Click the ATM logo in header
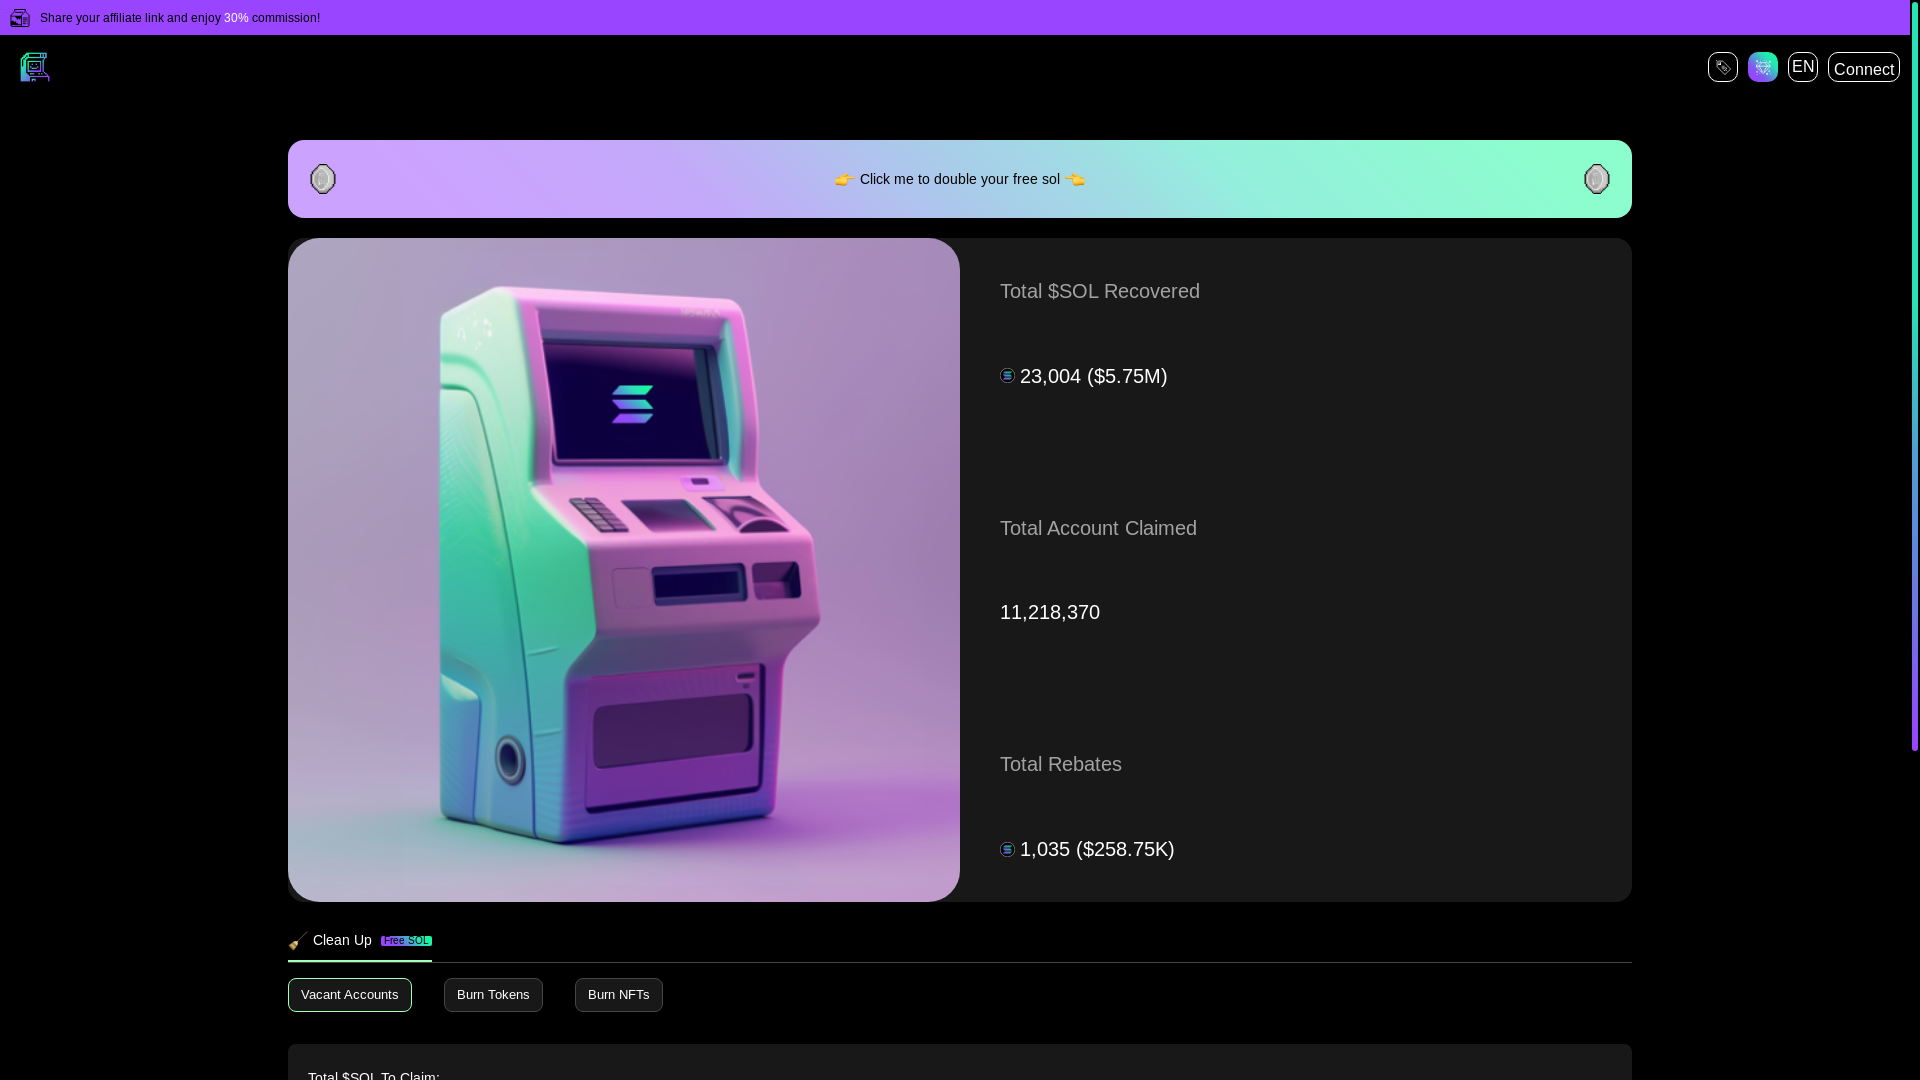This screenshot has width=1920, height=1080. [35, 67]
